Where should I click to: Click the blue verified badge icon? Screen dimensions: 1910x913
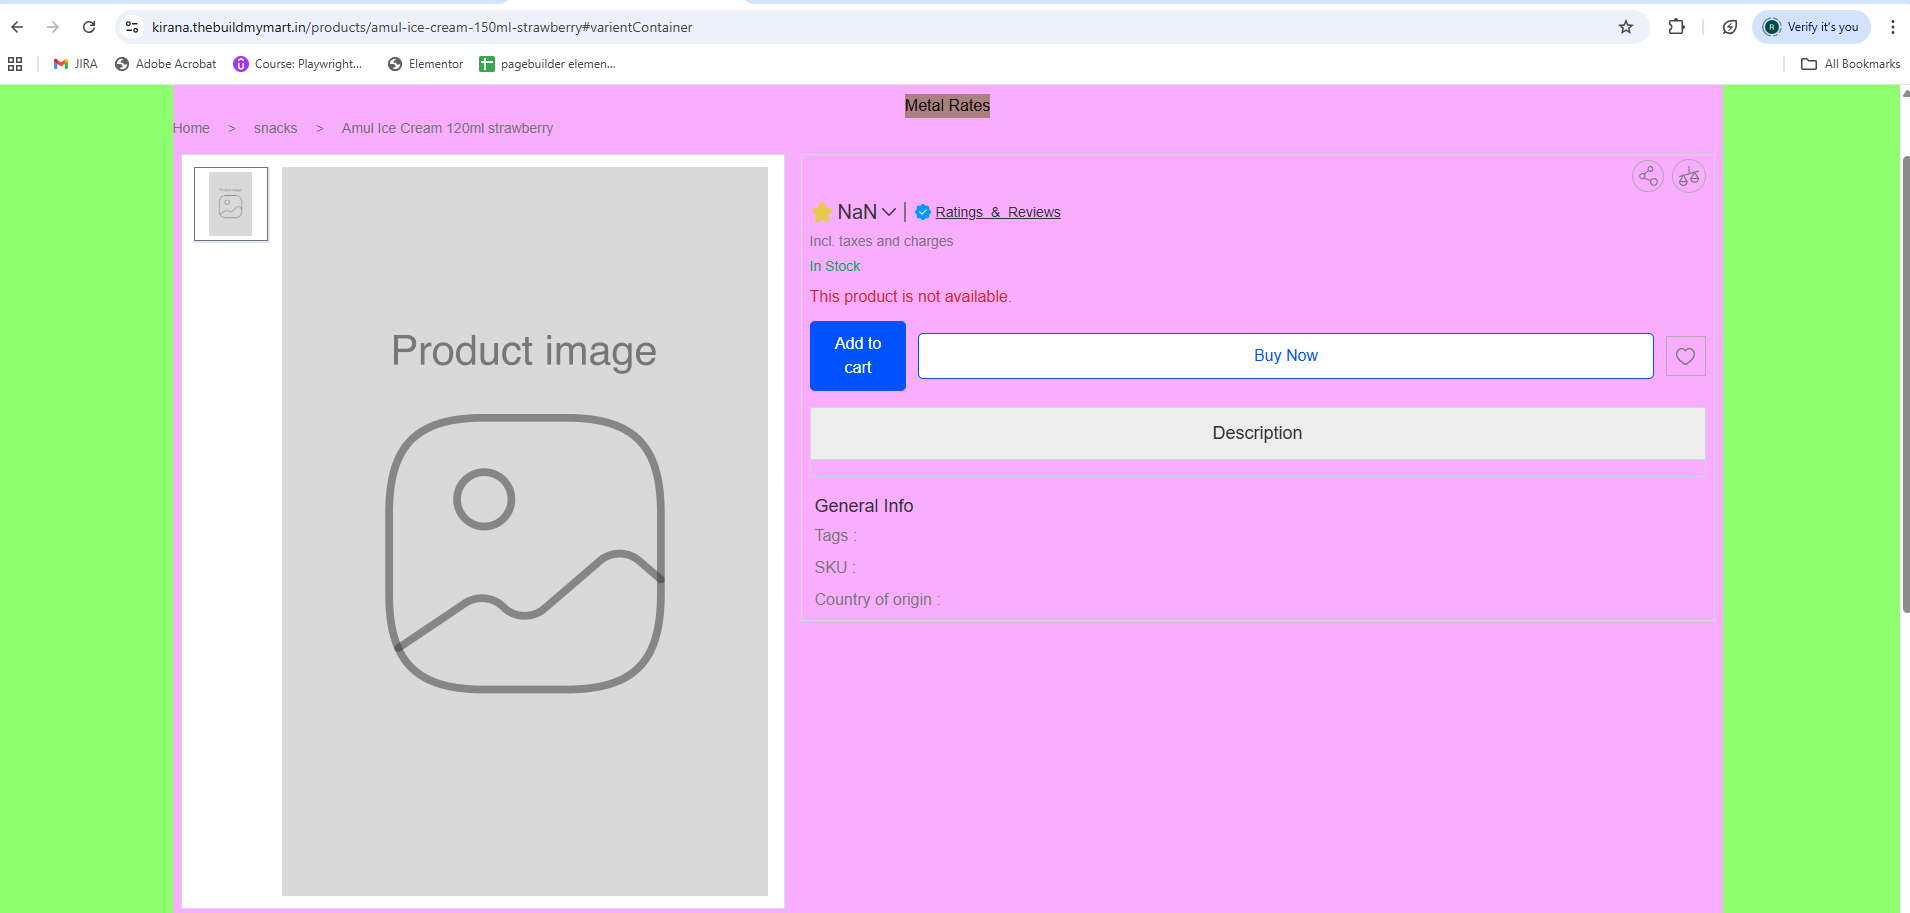923,212
